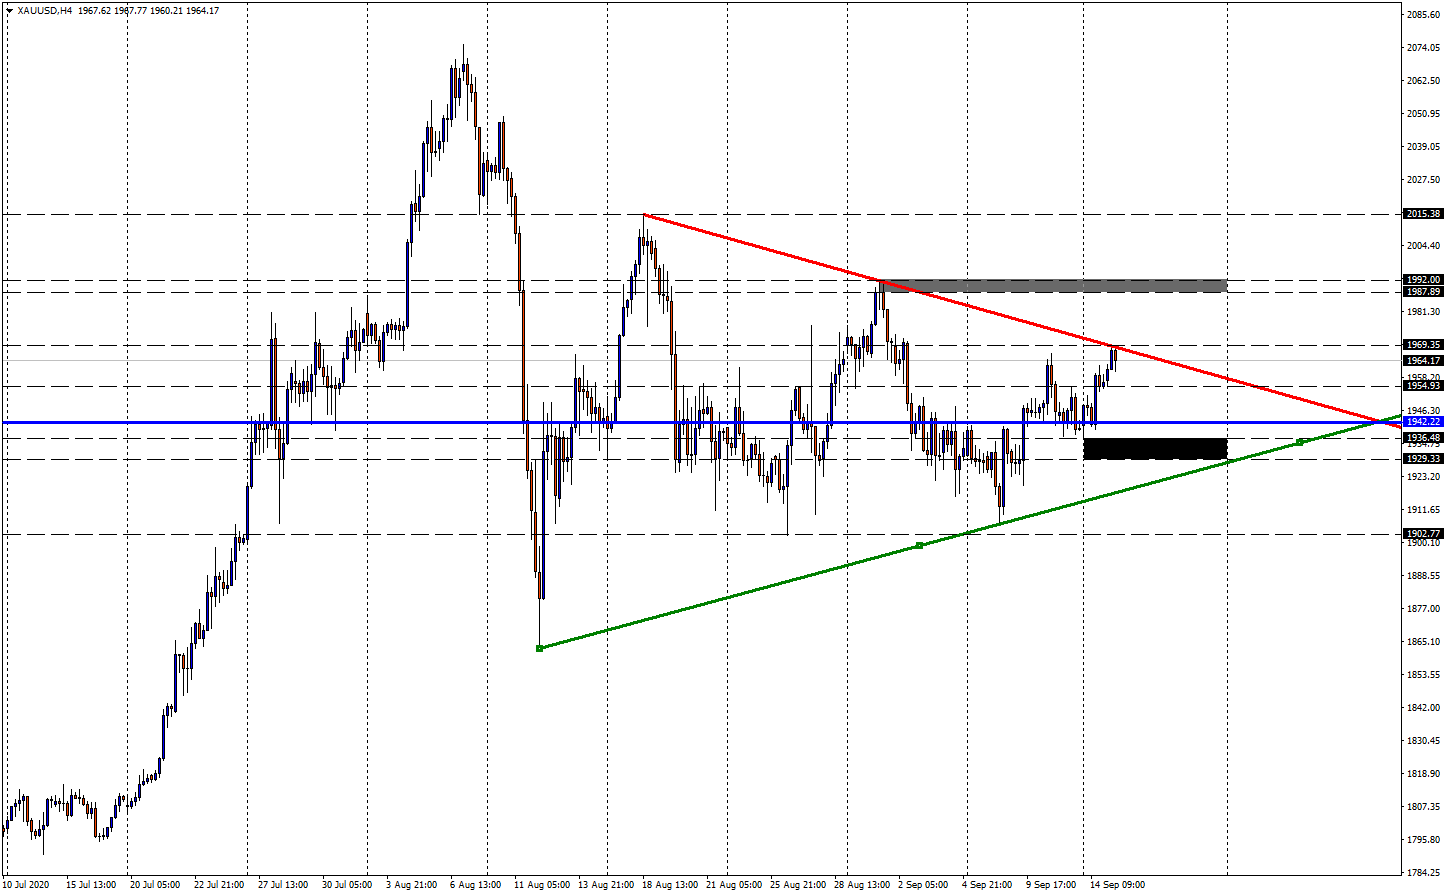Click the 1954.93 price label
This screenshot has height=896, width=1447.
click(1423, 386)
